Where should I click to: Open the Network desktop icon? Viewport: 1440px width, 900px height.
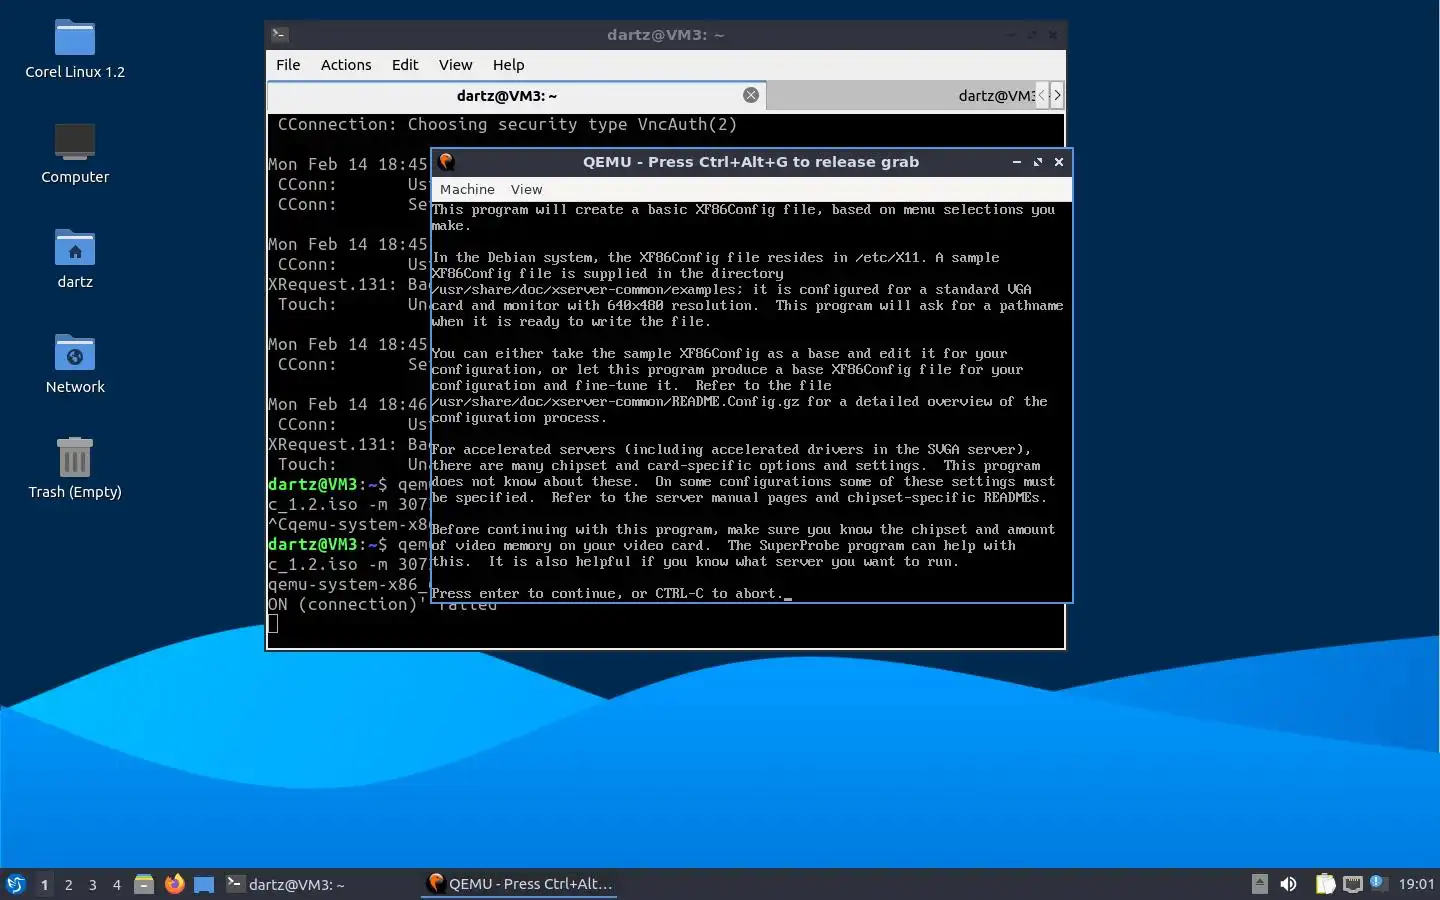click(x=75, y=363)
